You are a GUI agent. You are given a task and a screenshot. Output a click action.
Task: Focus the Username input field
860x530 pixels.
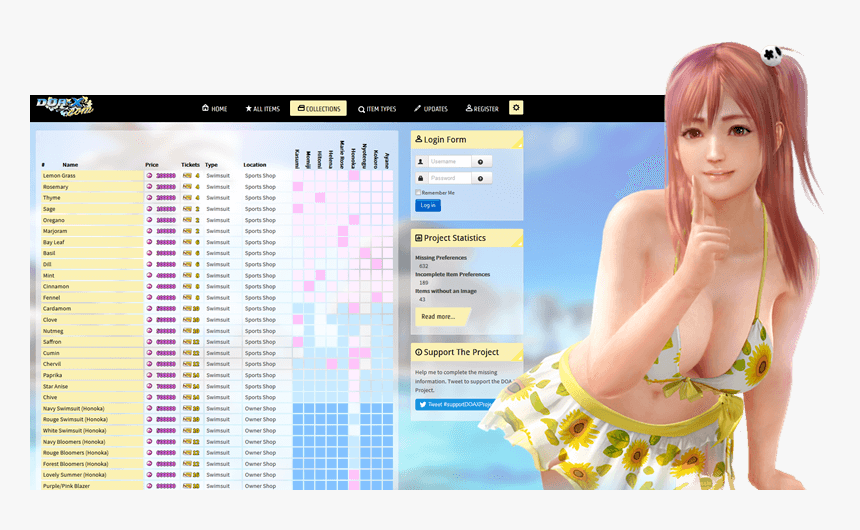pyautogui.click(x=450, y=161)
